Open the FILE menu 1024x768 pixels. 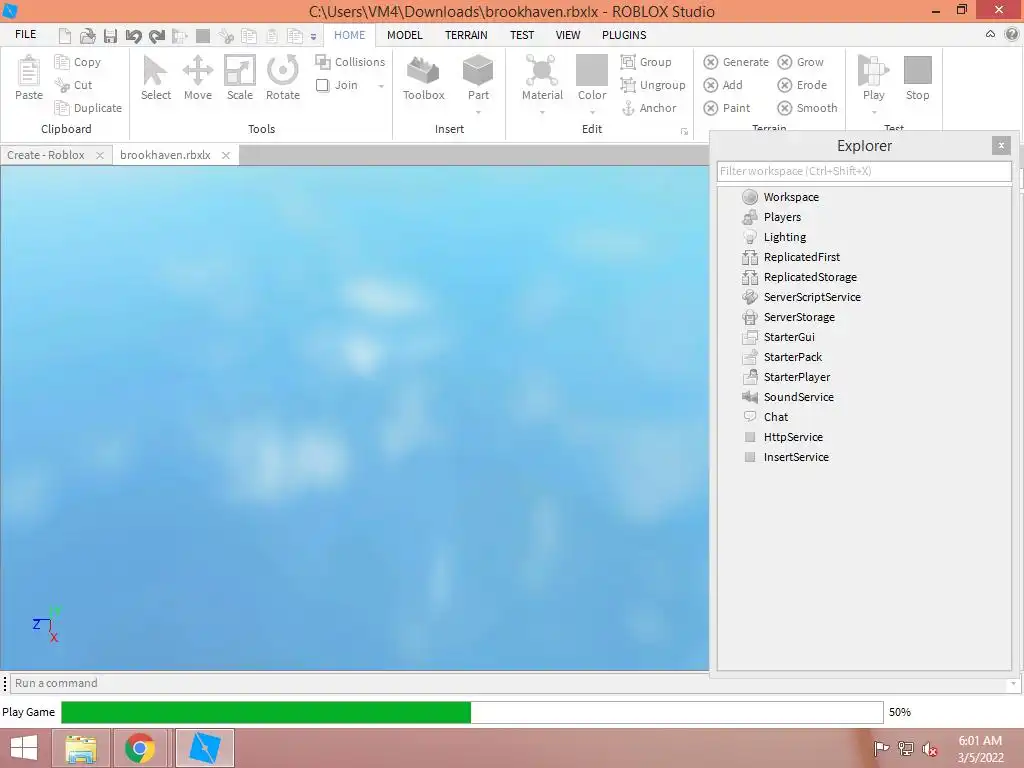(25, 35)
